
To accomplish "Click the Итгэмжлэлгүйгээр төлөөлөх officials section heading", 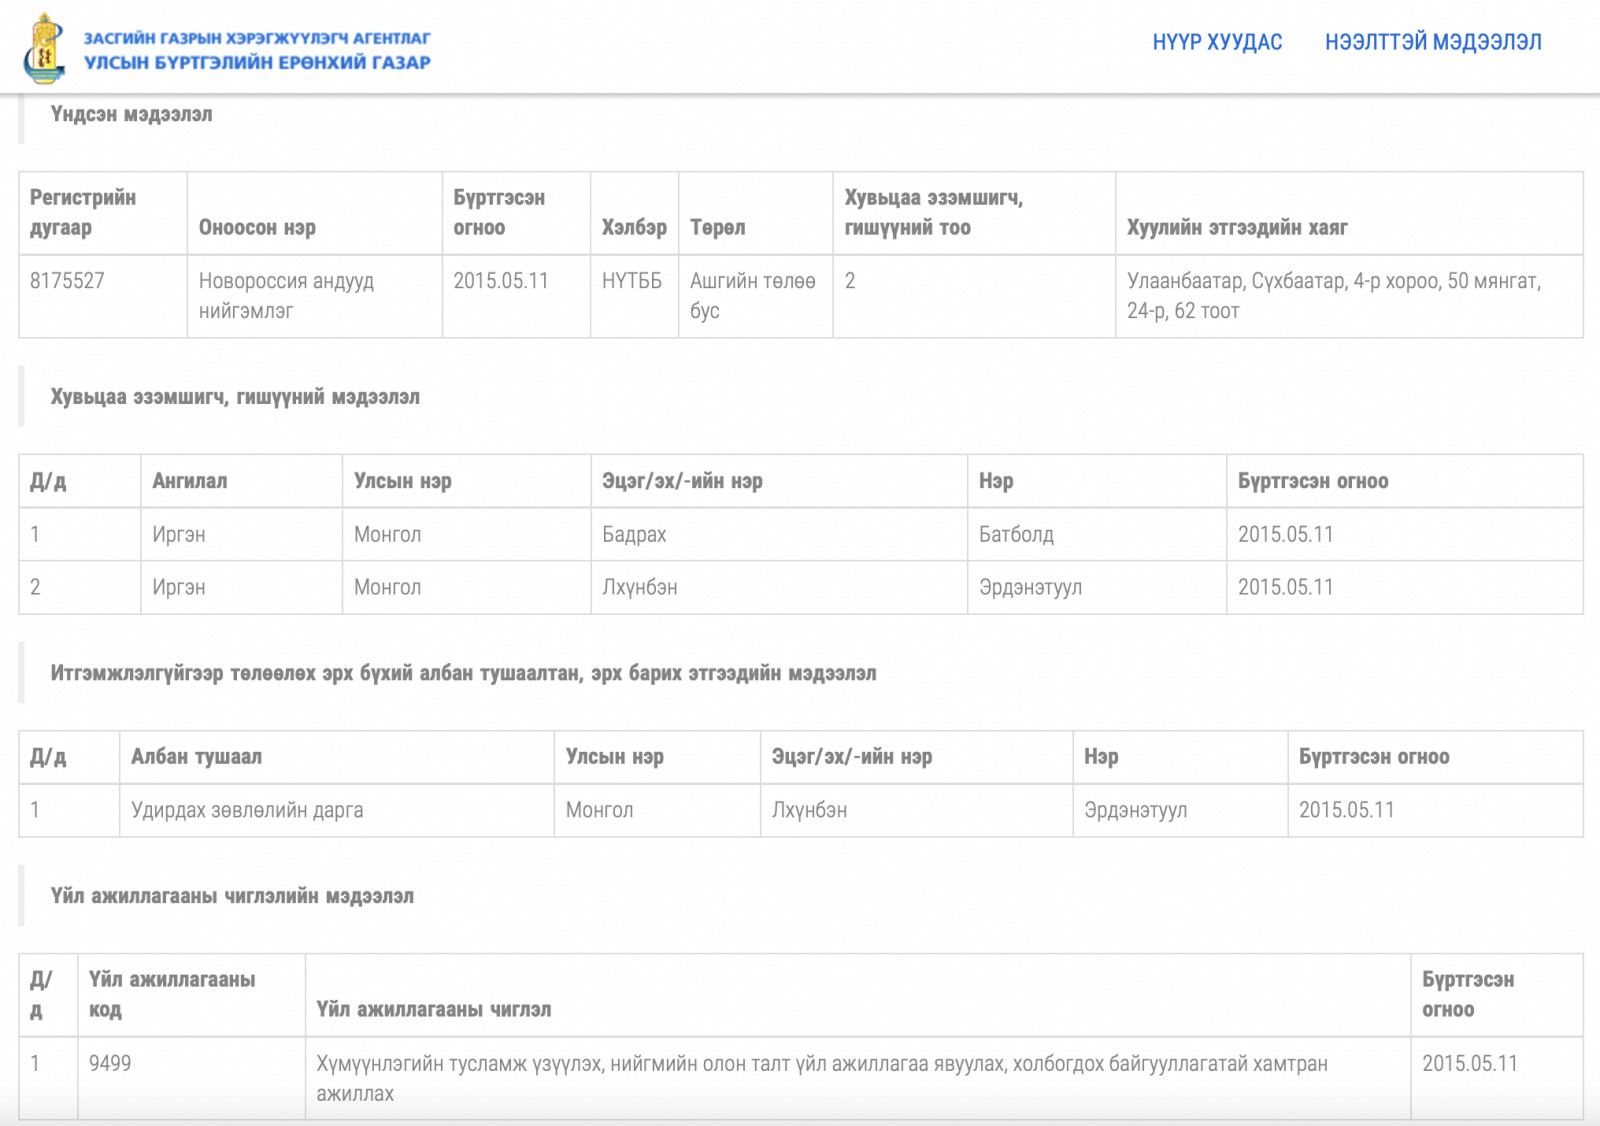I will click(x=463, y=673).
